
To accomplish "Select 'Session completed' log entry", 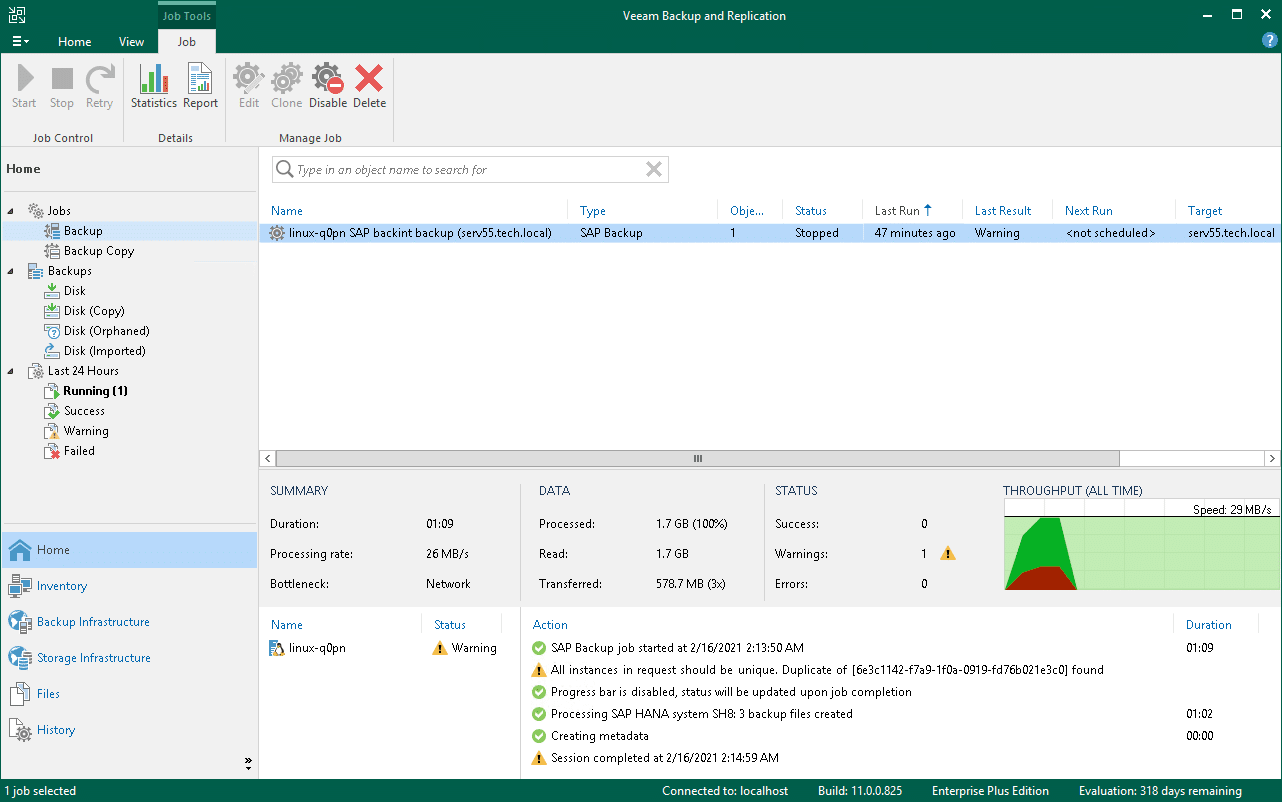I will 664,758.
